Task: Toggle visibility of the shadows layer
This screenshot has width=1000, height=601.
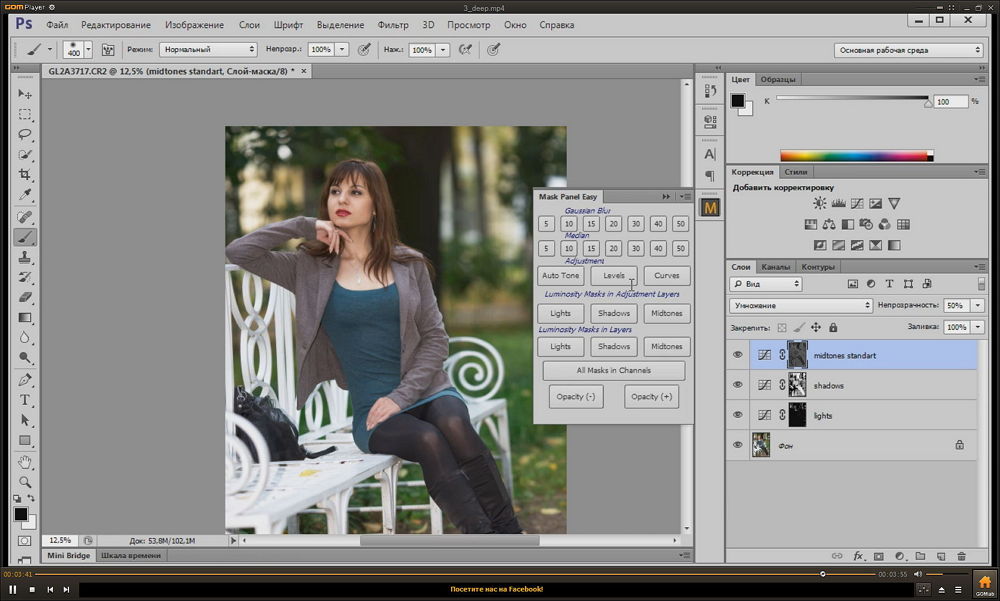Action: point(738,385)
